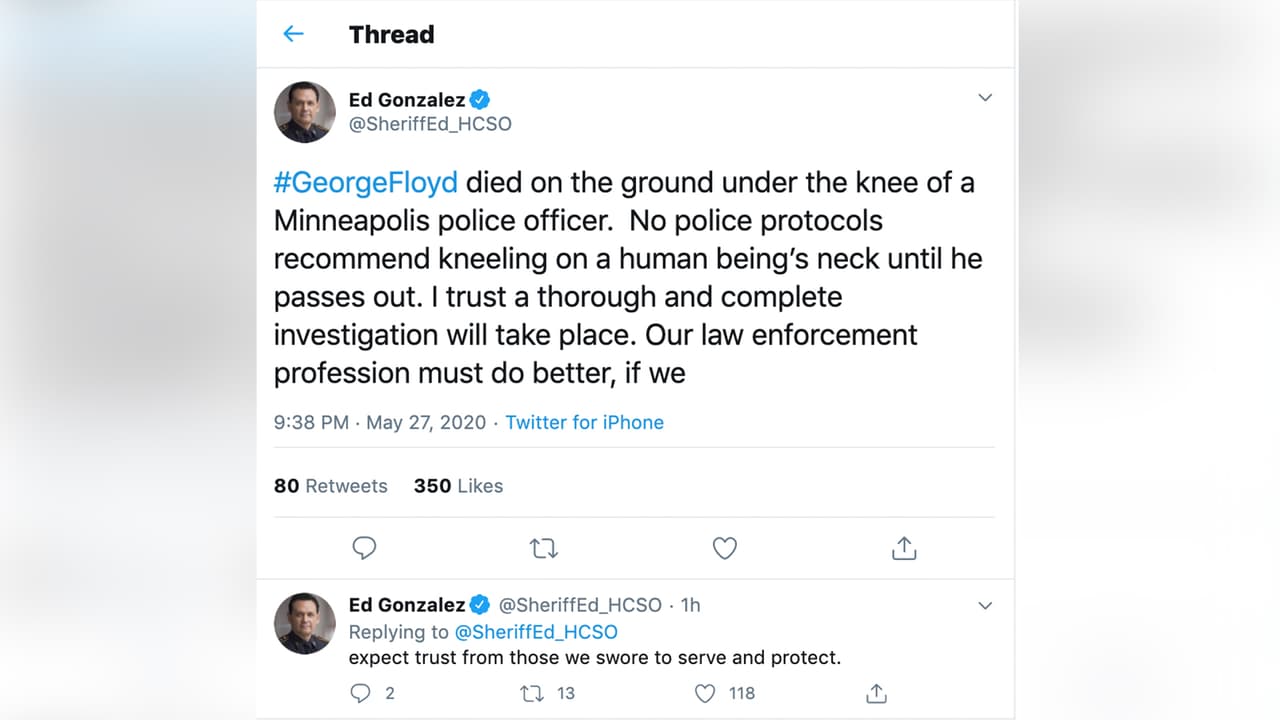The image size is (1280, 720).
Task: Like the main George Floyd tweet
Action: coord(724,548)
